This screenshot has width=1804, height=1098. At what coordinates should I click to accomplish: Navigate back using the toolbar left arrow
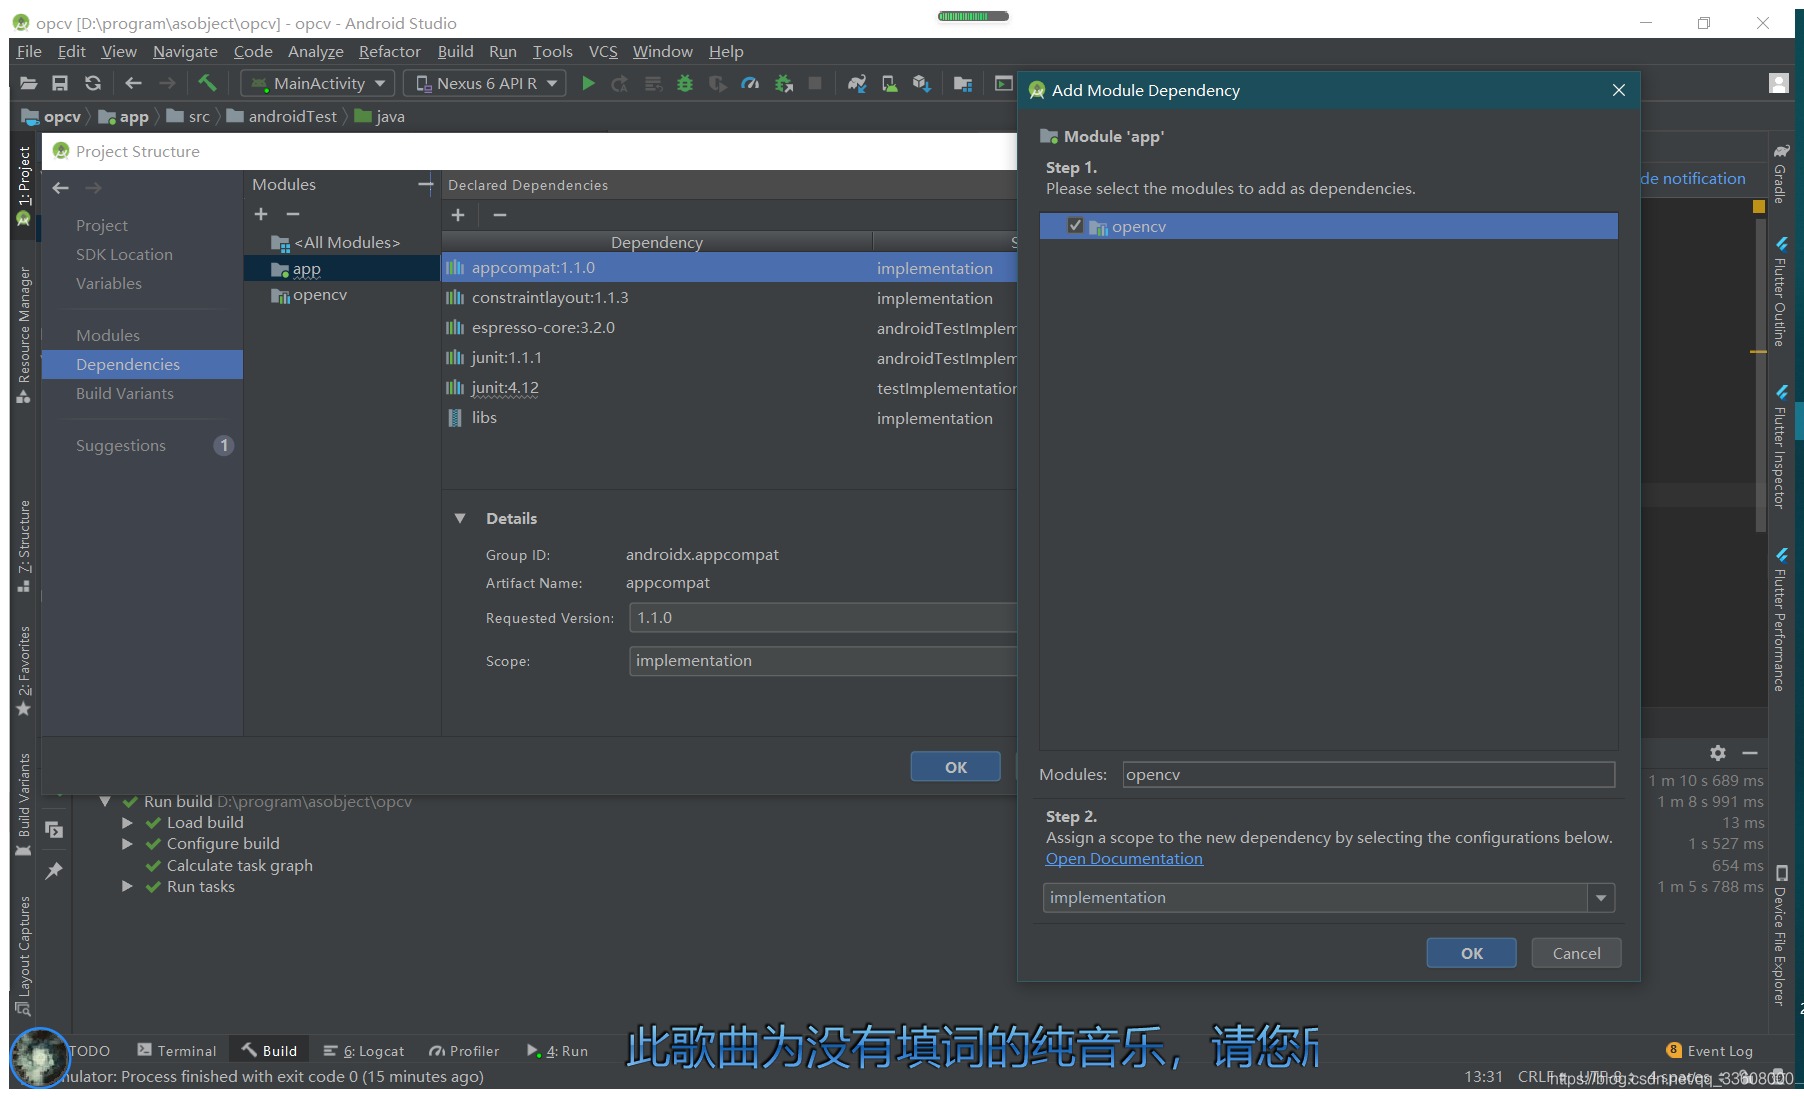click(x=133, y=84)
